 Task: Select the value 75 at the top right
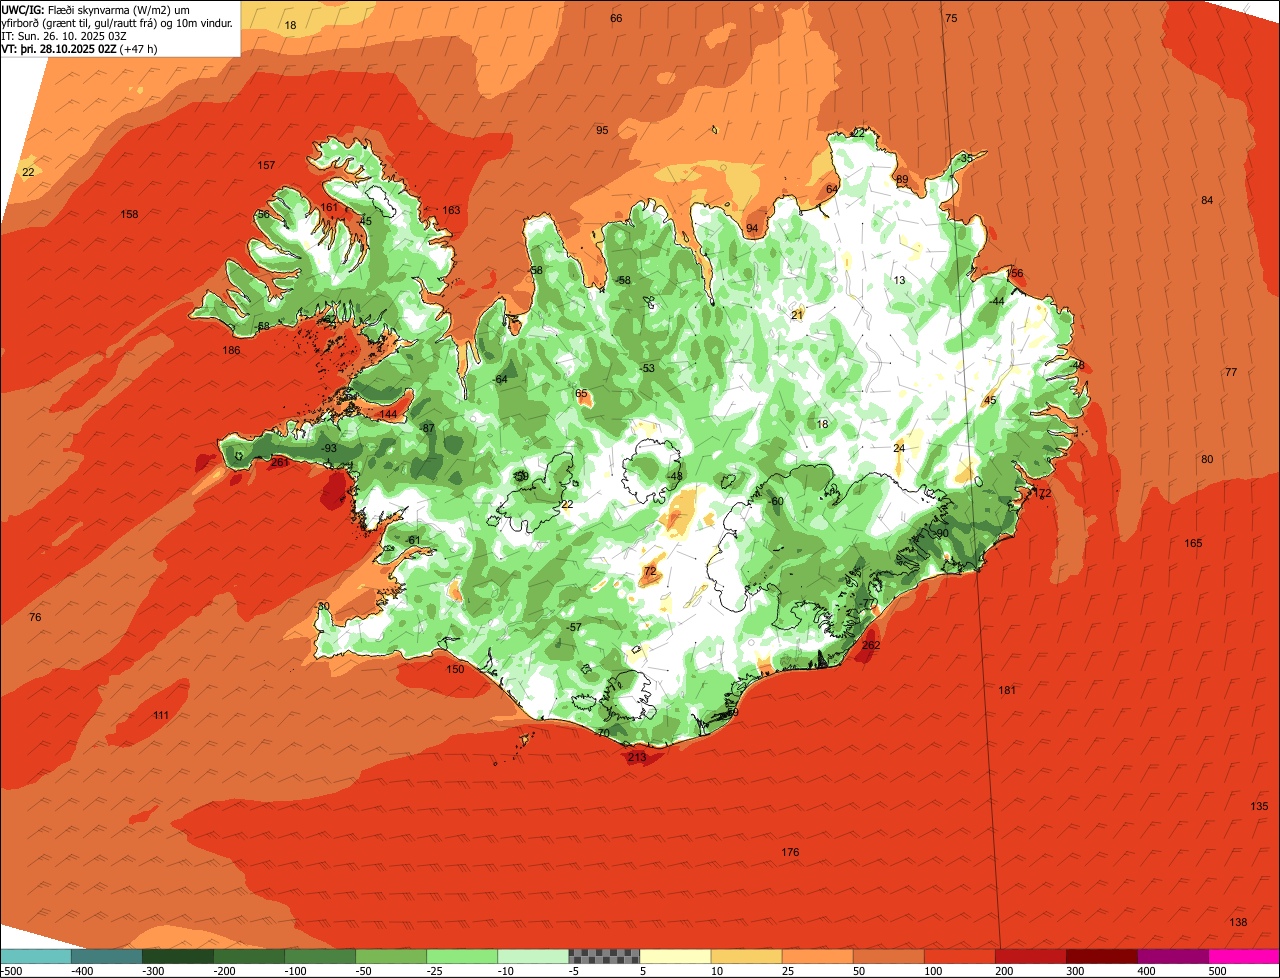[x=951, y=18]
